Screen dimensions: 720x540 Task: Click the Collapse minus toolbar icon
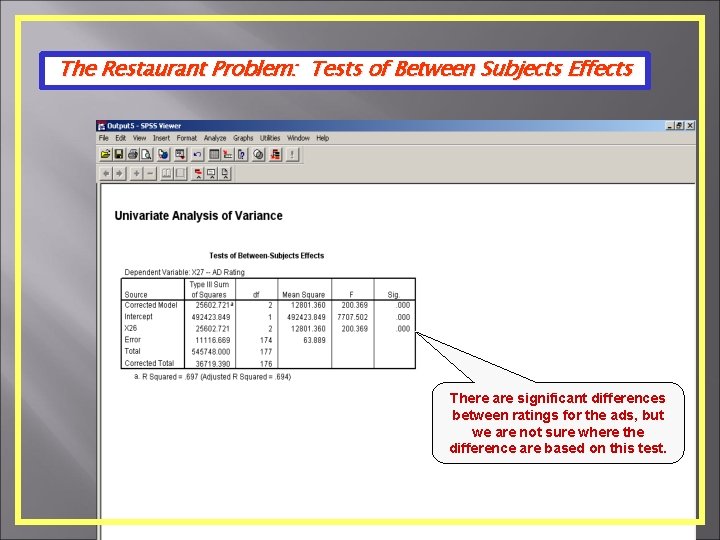150,174
